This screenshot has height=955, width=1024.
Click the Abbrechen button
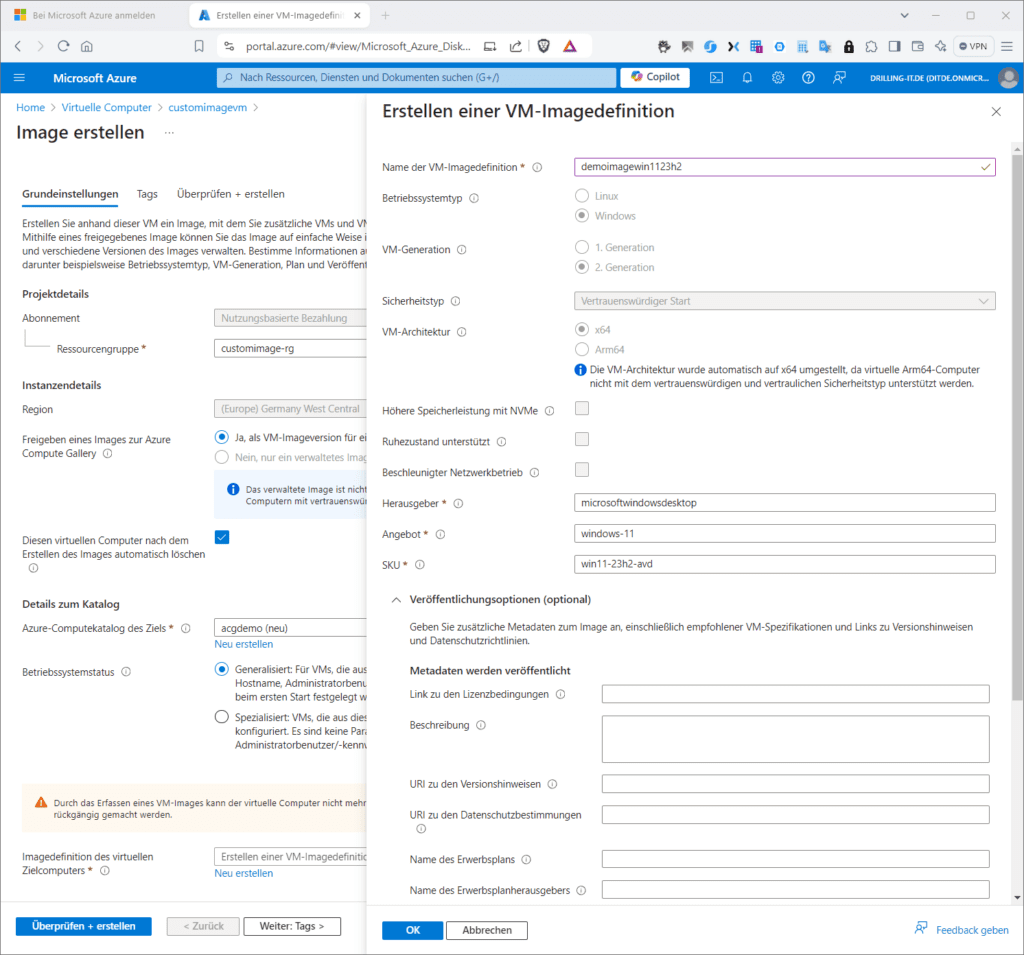[487, 930]
